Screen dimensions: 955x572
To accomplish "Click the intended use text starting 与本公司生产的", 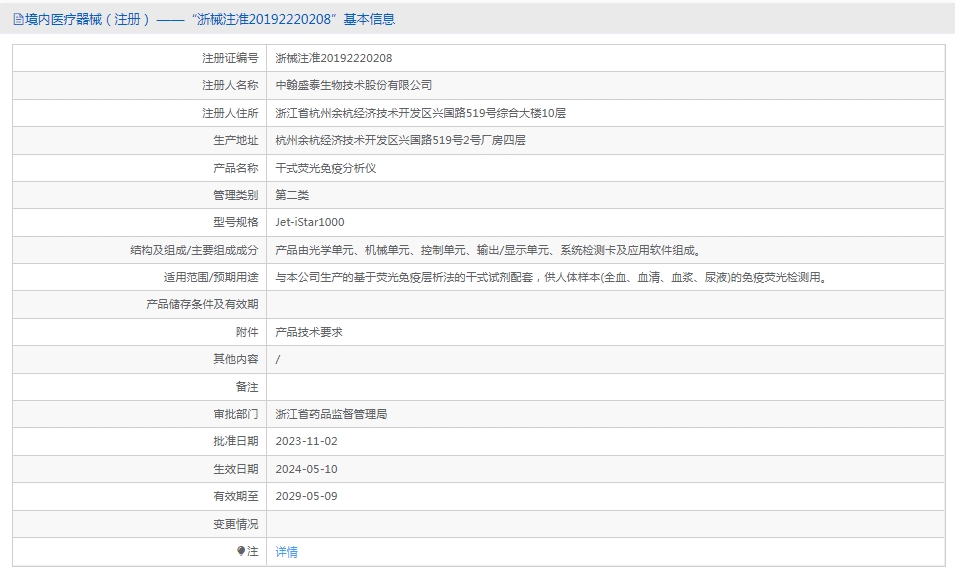I will point(552,277).
